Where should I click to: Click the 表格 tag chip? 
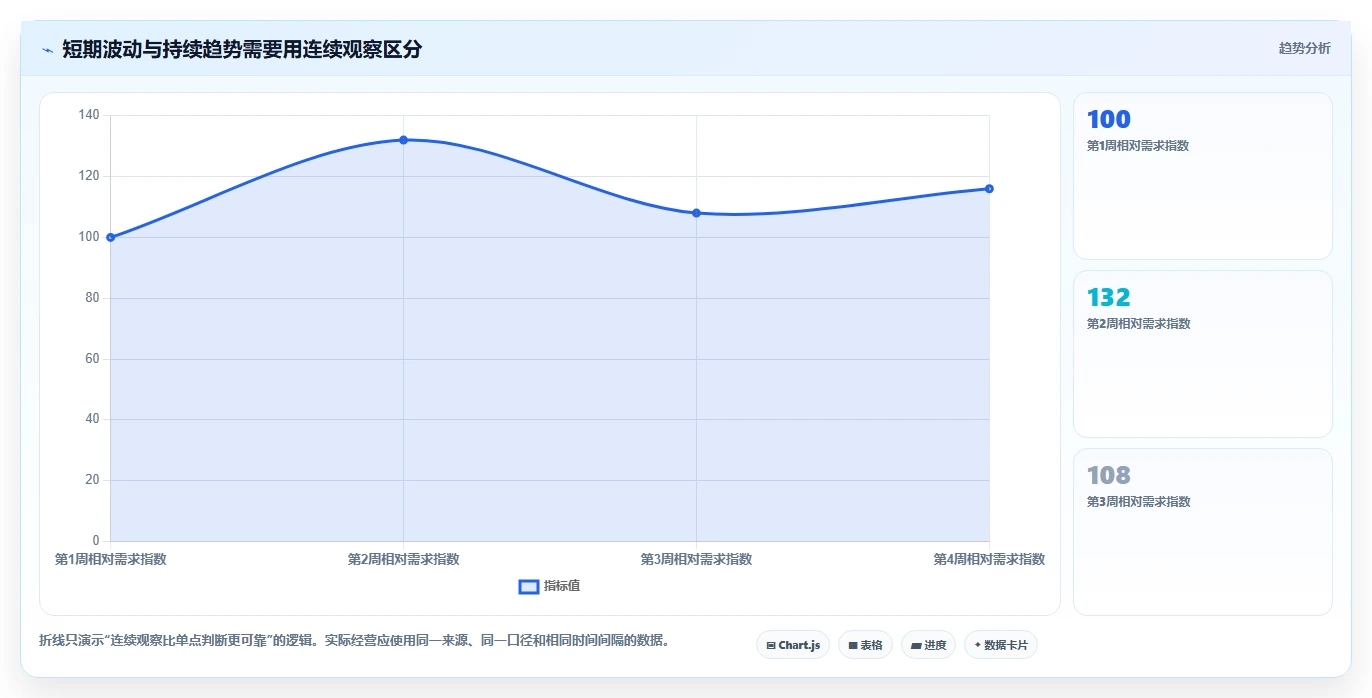click(865, 645)
